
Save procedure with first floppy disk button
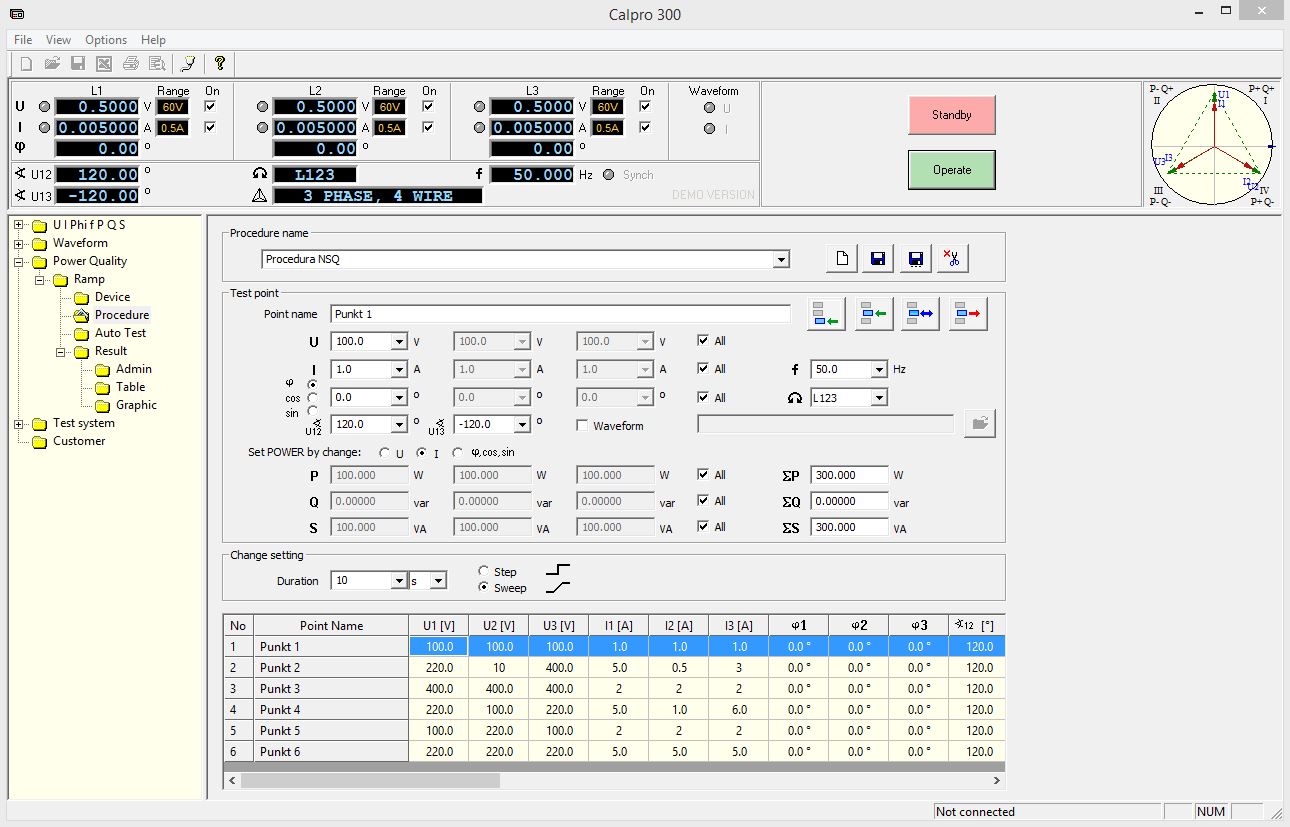click(878, 259)
